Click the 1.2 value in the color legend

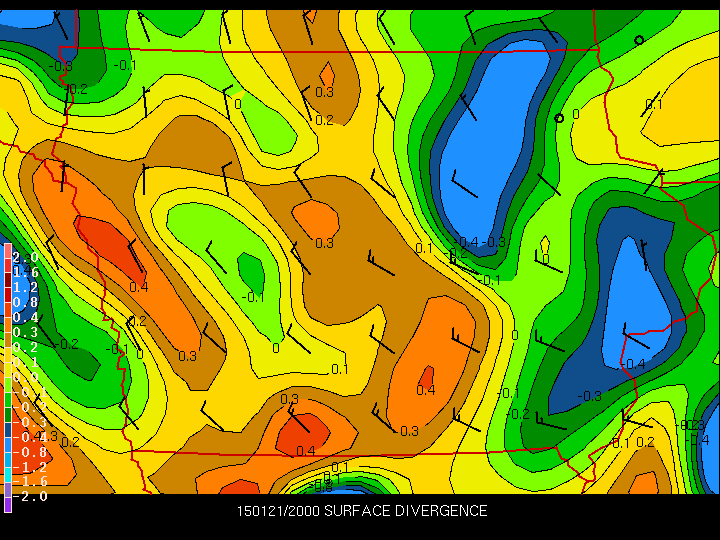[x=25, y=287]
